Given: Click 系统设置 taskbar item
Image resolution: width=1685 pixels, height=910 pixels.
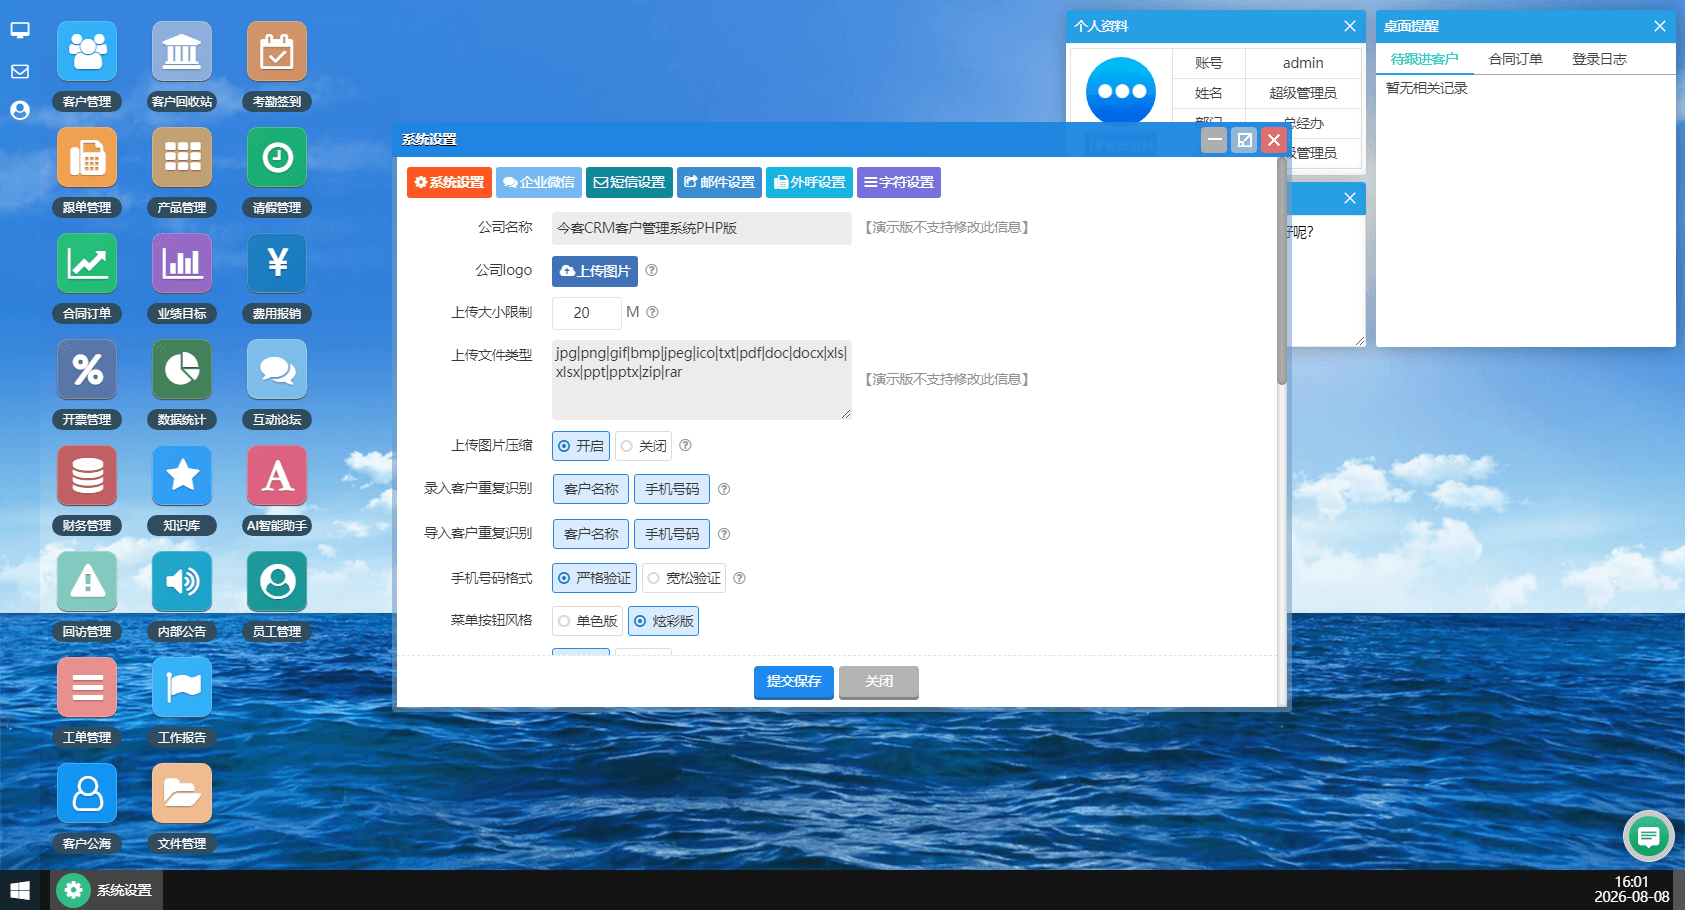Looking at the screenshot, I should pos(105,890).
